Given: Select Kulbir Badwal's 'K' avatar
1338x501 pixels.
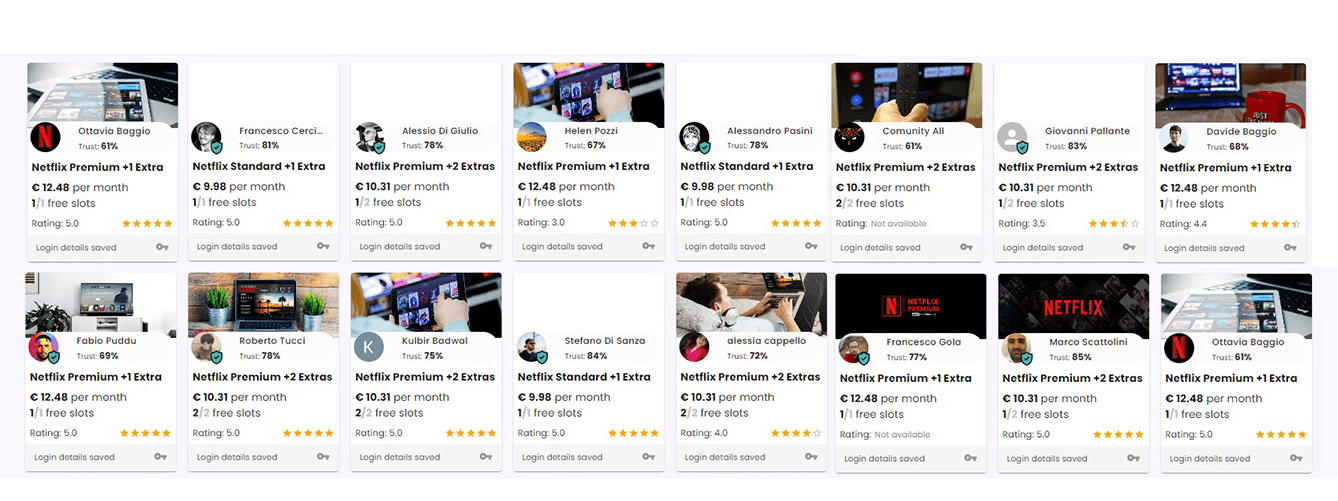Looking at the screenshot, I should [x=369, y=347].
